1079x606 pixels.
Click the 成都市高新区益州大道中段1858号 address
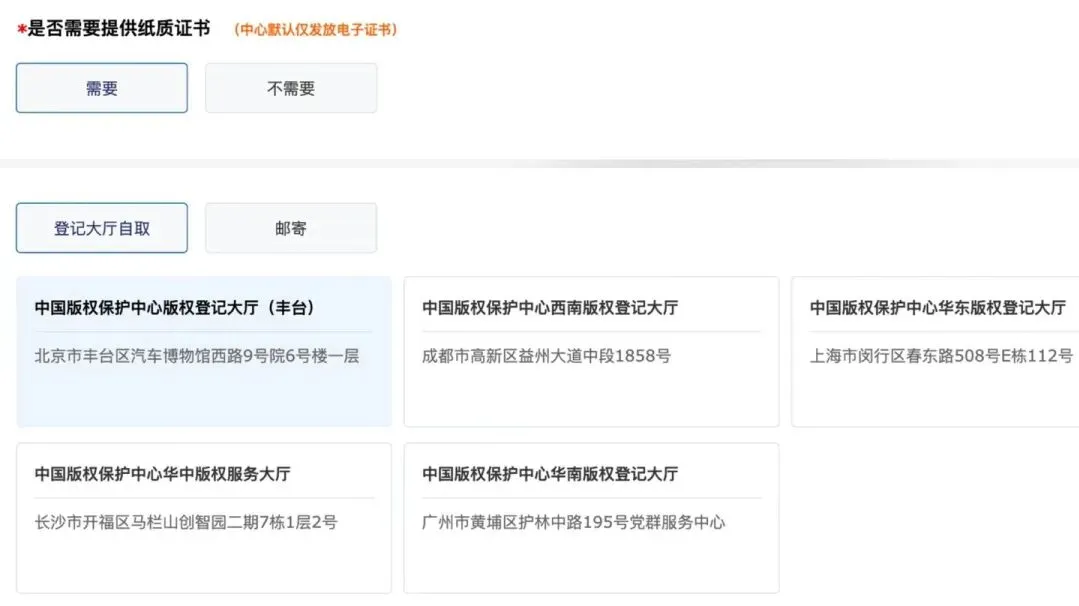click(546, 355)
